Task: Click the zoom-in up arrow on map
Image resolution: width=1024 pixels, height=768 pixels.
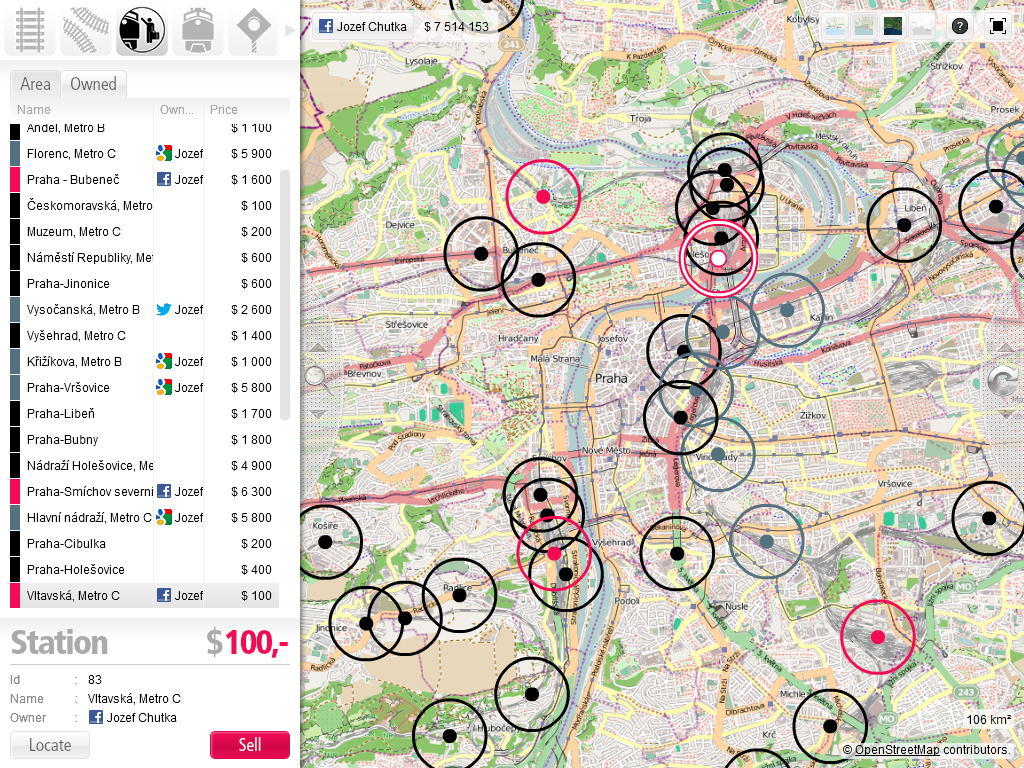Action: [317, 347]
